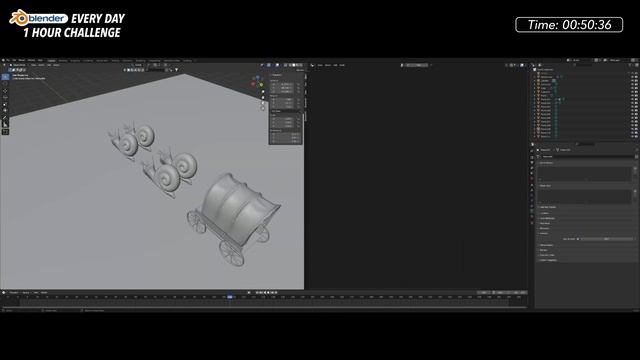This screenshot has width=640, height=360.
Task: Open the pivot point dropdown in viewport header
Action: (148, 65)
